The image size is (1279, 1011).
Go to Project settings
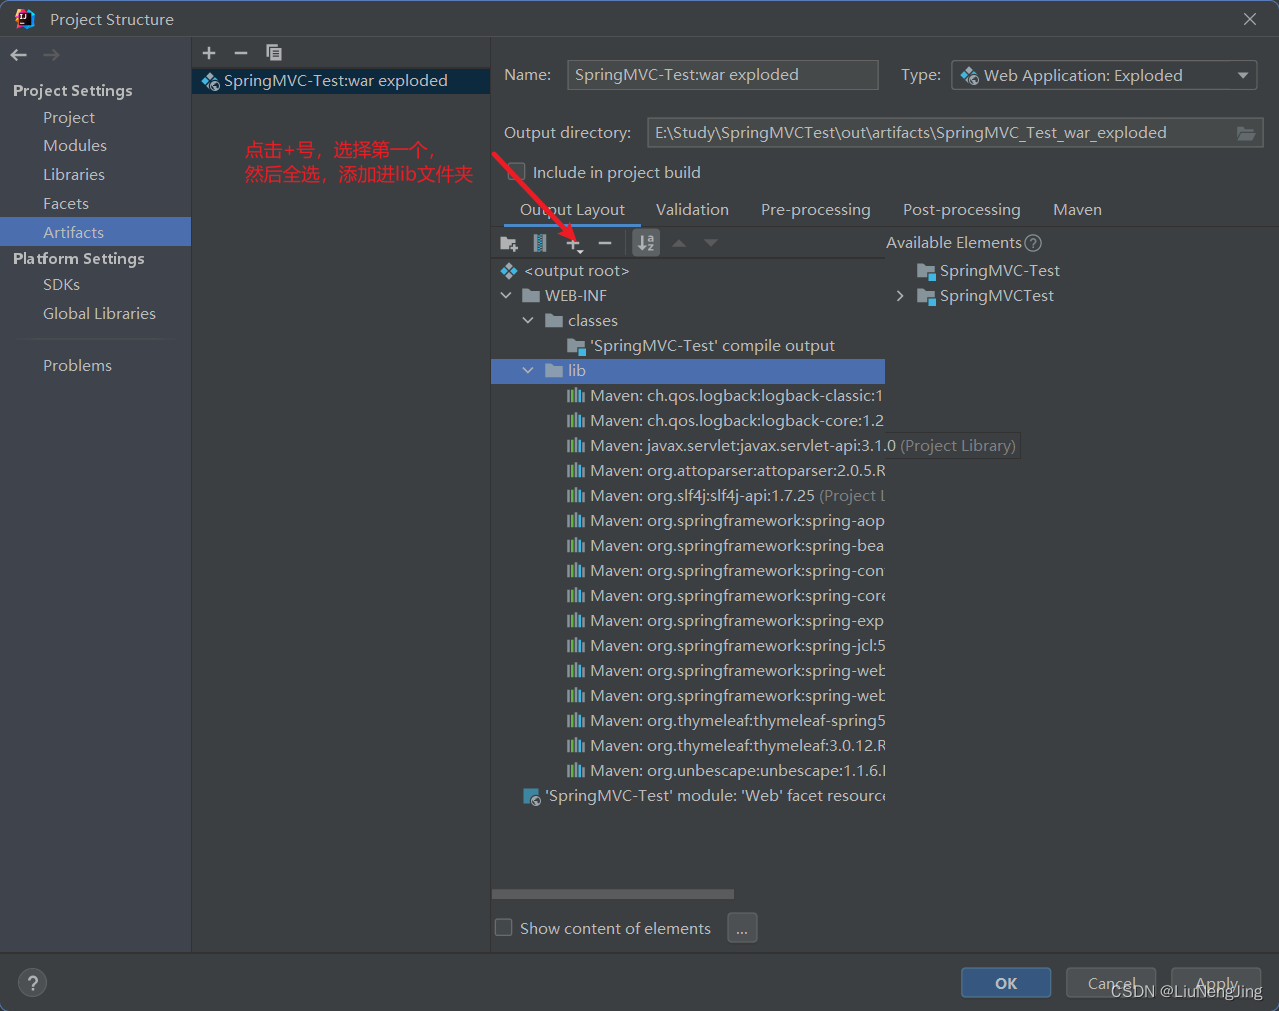pyautogui.click(x=69, y=118)
